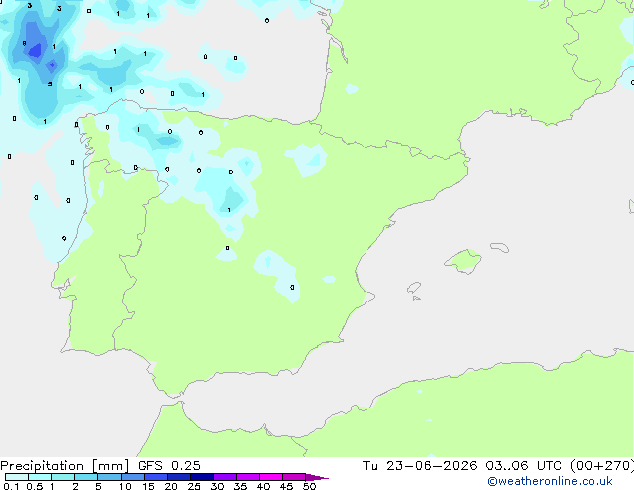
Task: Click the 45–50 mm legend swatch
Action: click(x=294, y=477)
